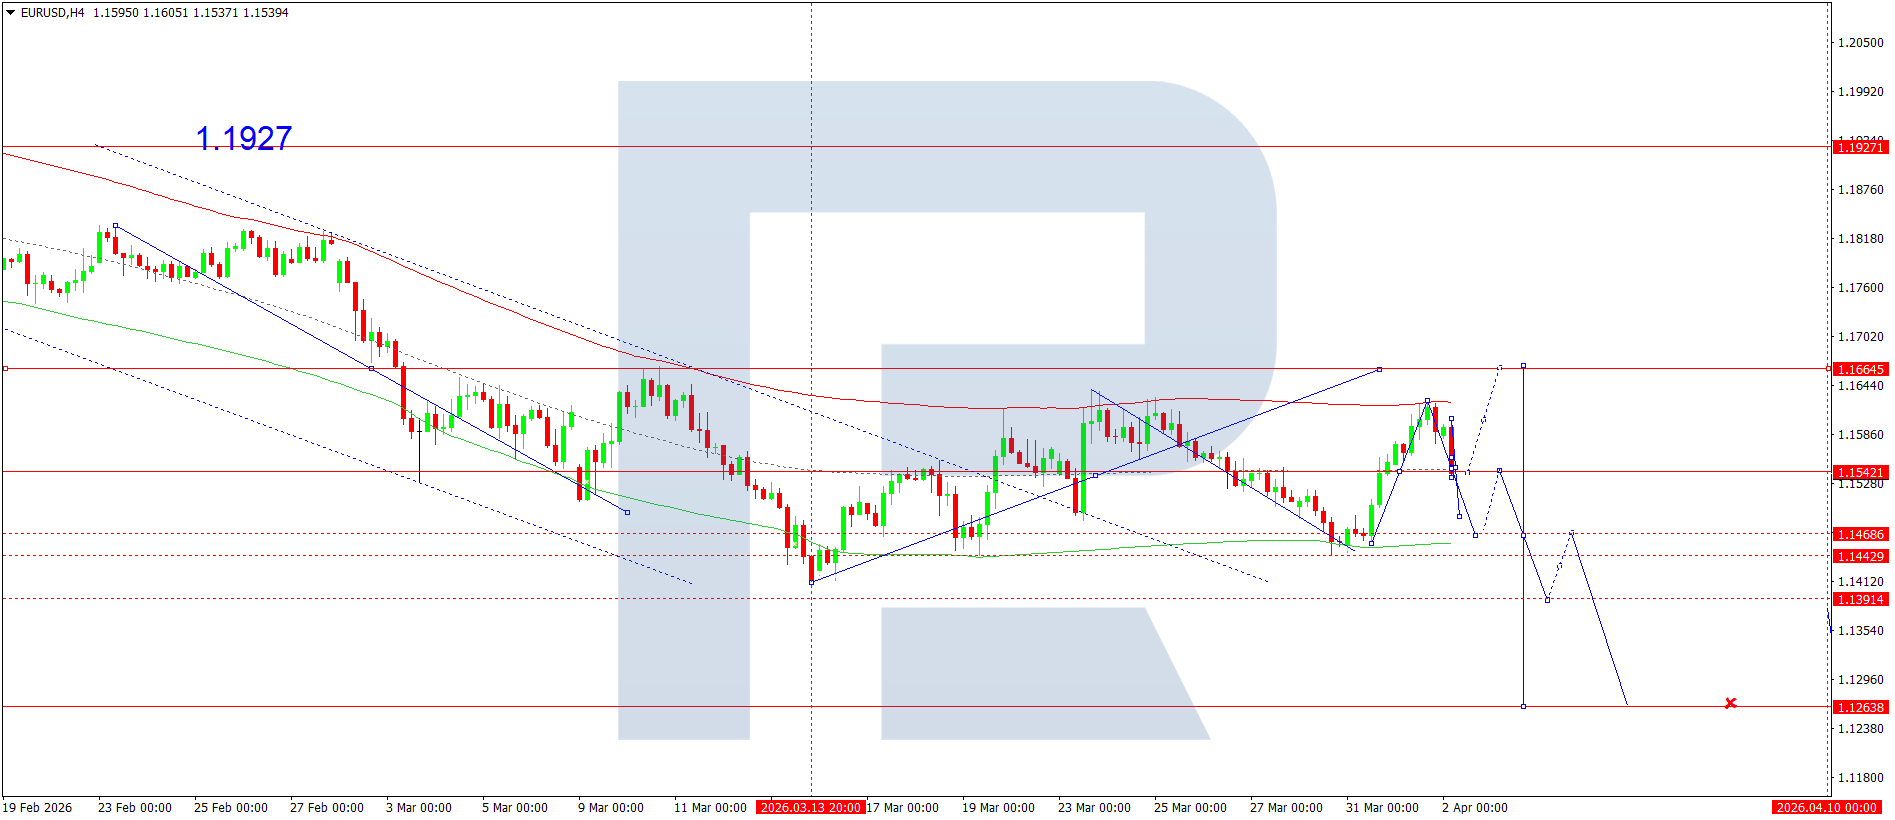Select handle at left end of 1.16645 line

[x=5, y=369]
